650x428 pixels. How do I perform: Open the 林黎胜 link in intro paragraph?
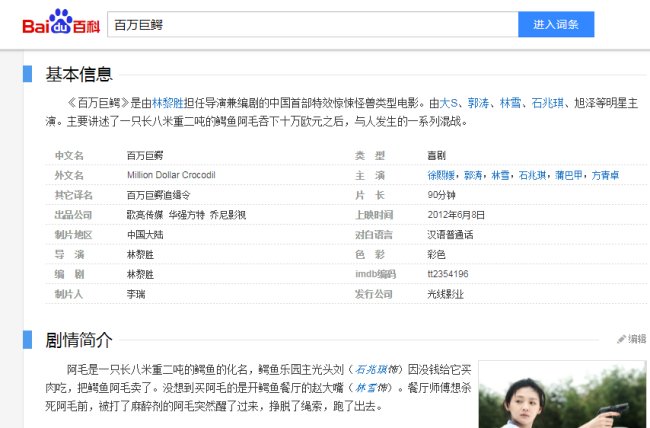coord(168,102)
